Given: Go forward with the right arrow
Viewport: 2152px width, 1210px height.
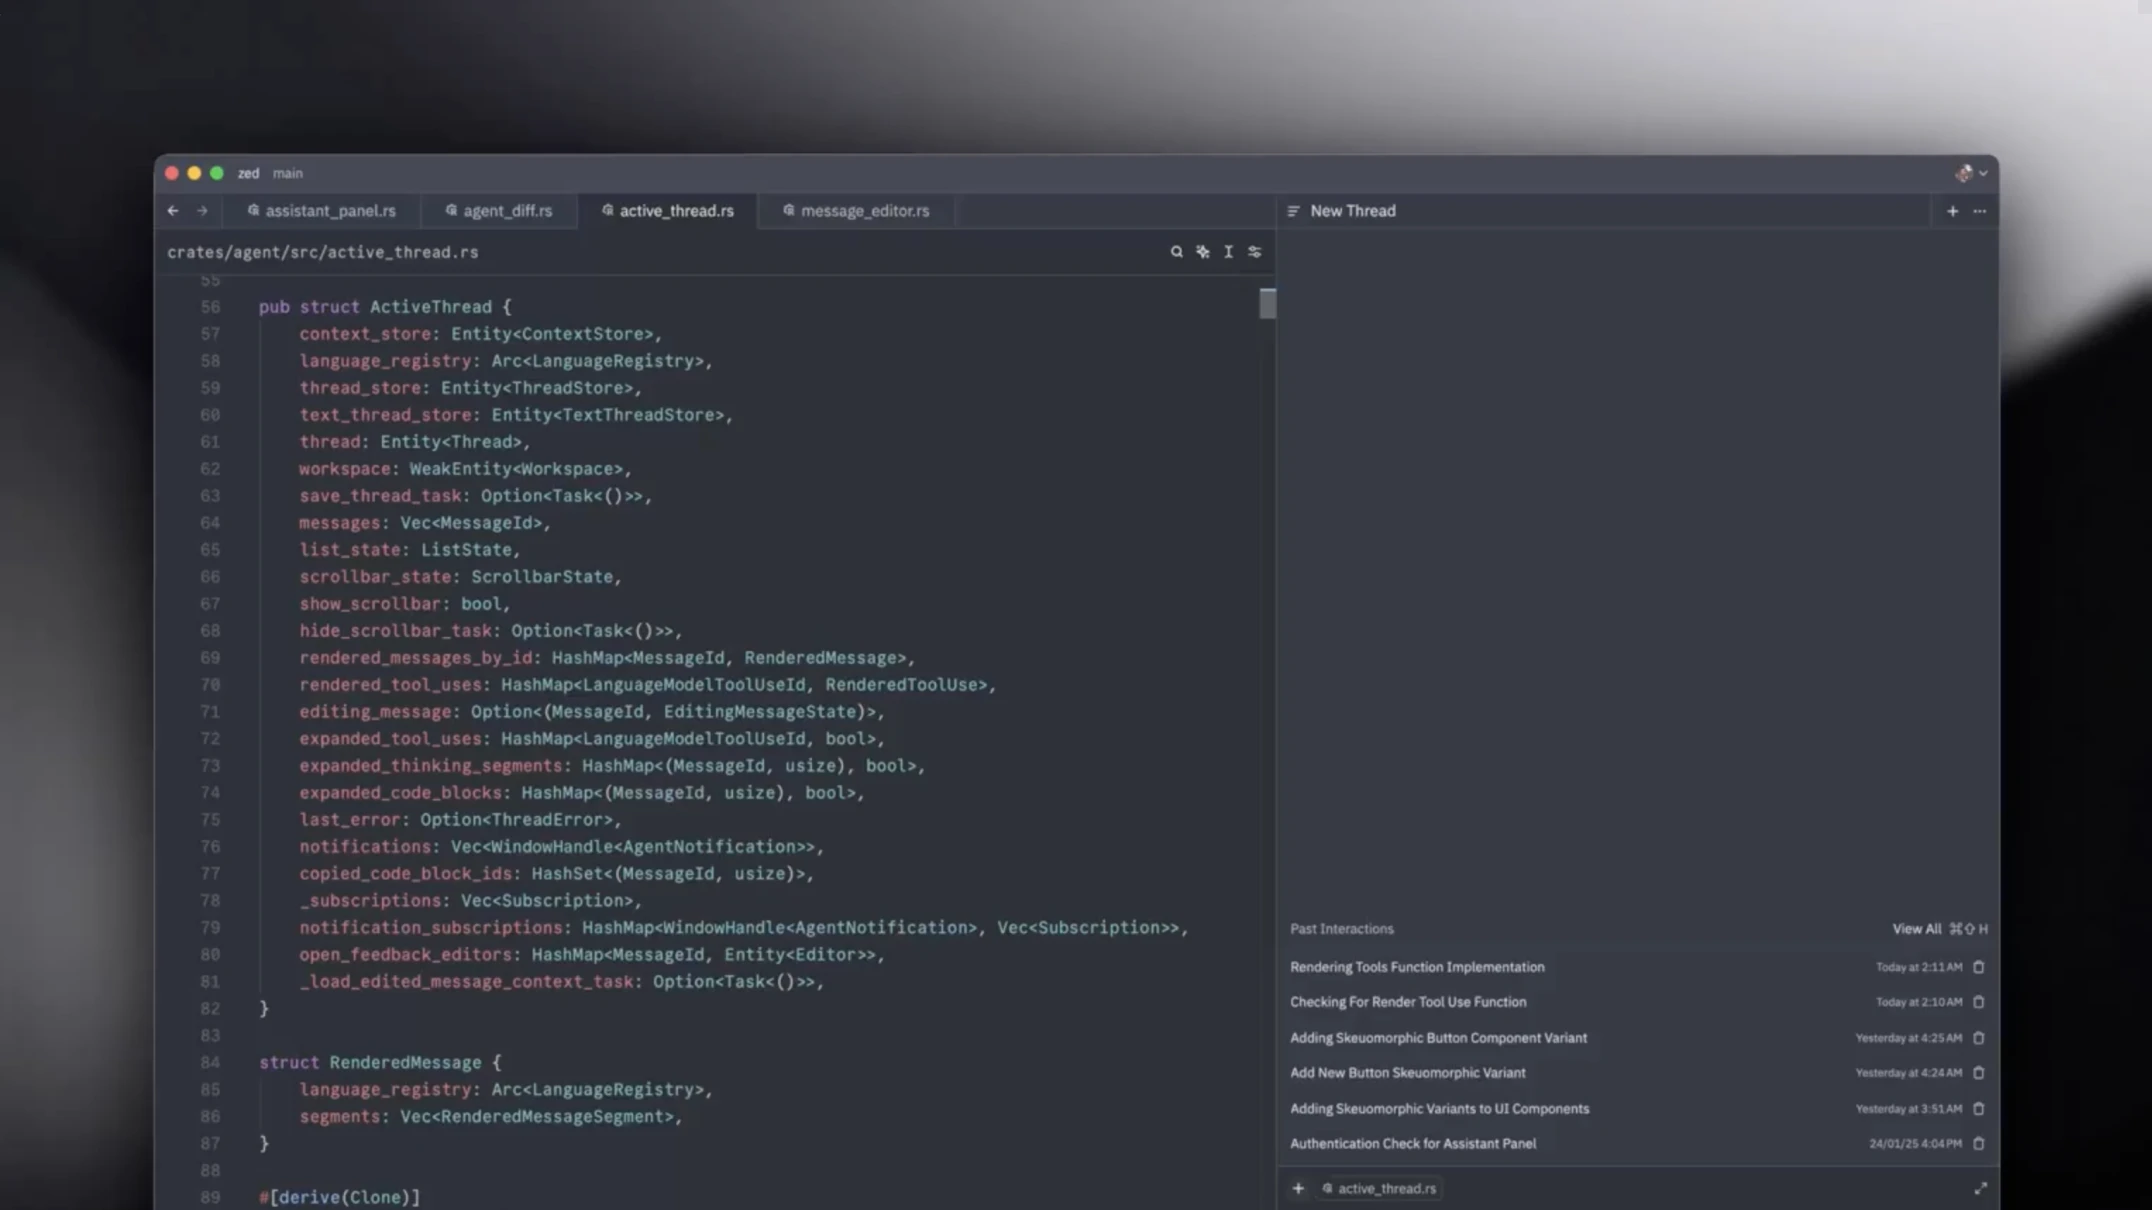Looking at the screenshot, I should pos(202,211).
